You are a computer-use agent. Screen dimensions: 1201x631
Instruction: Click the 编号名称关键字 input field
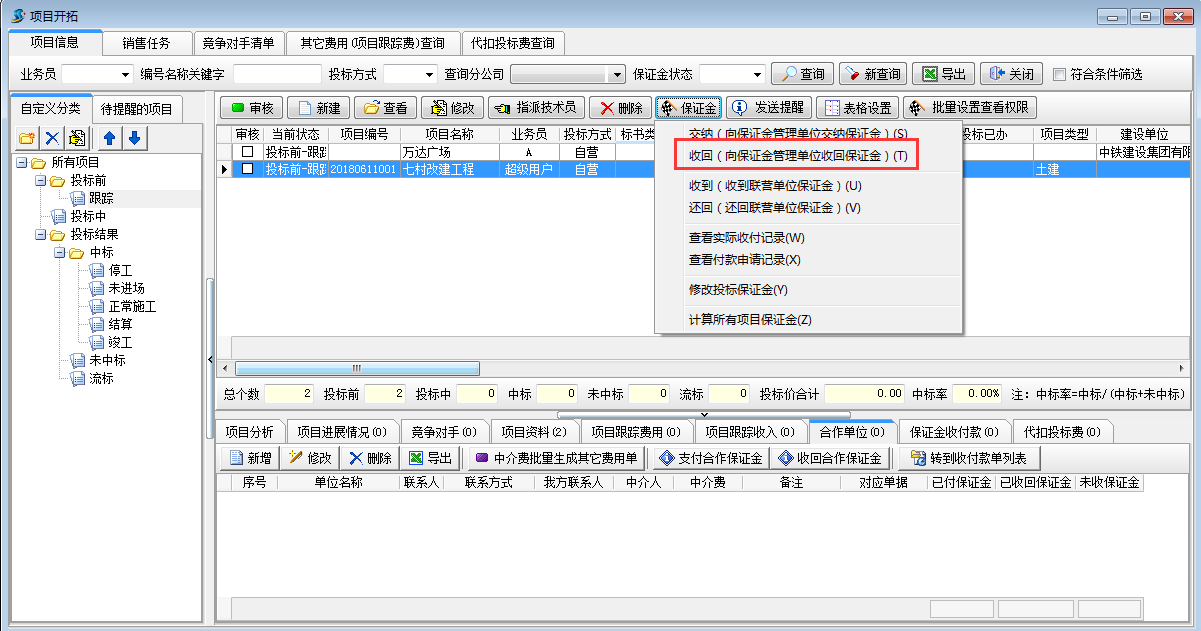point(277,74)
